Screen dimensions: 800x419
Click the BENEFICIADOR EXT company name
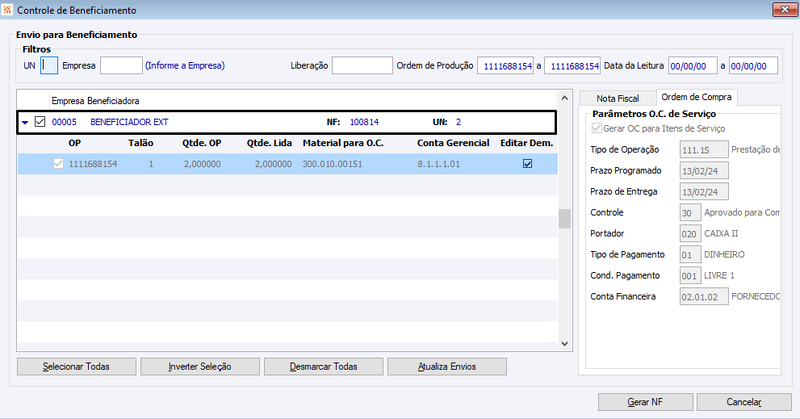click(129, 122)
